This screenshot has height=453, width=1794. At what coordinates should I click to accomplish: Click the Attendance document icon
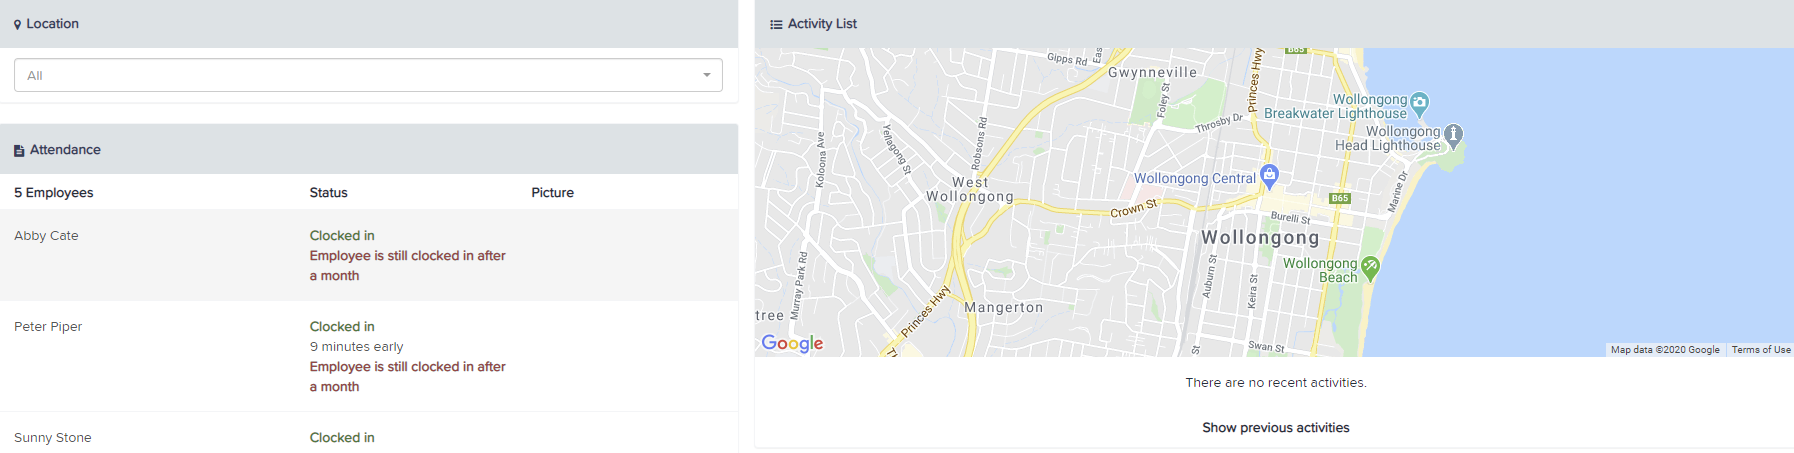pos(19,150)
